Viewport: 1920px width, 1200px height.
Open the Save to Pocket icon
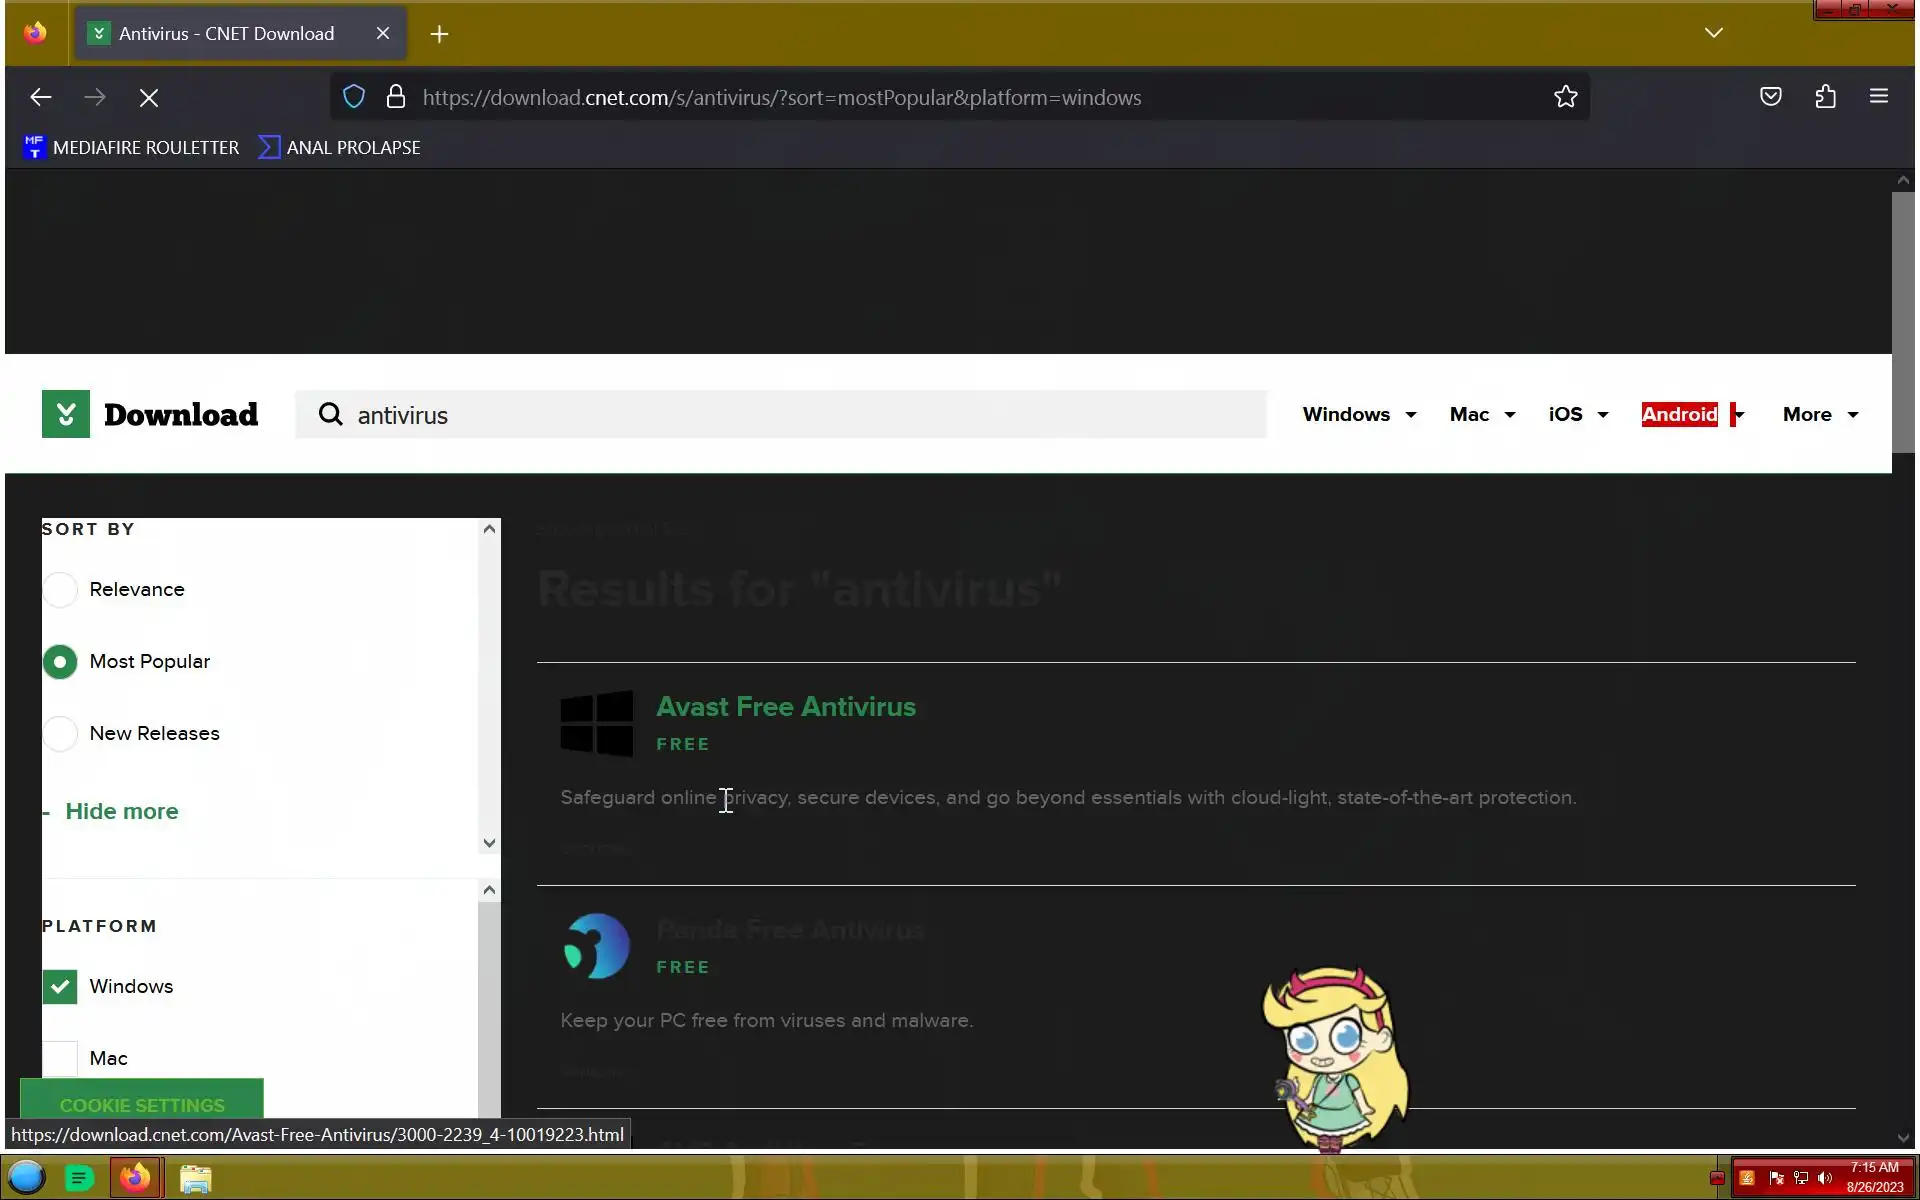coord(1770,97)
